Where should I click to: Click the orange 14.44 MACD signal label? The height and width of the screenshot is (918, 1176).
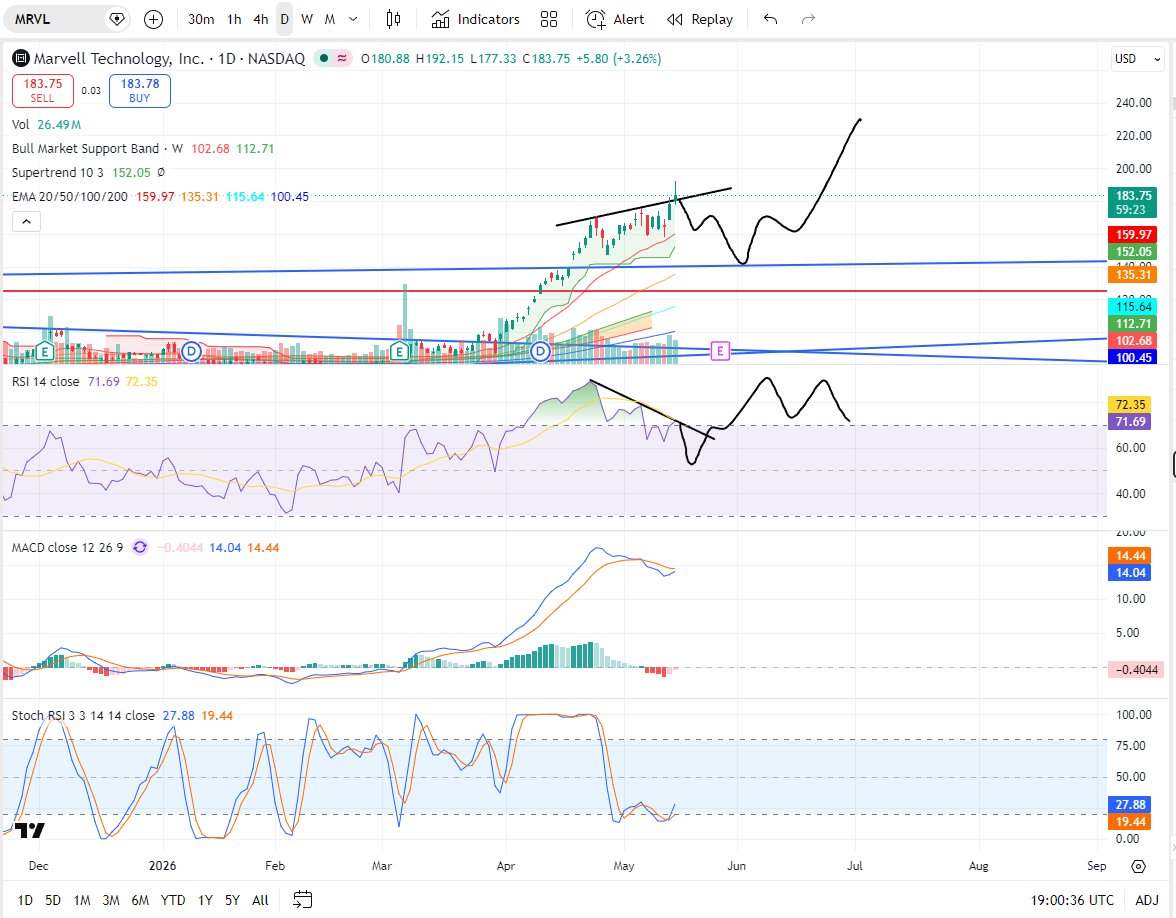click(1130, 556)
